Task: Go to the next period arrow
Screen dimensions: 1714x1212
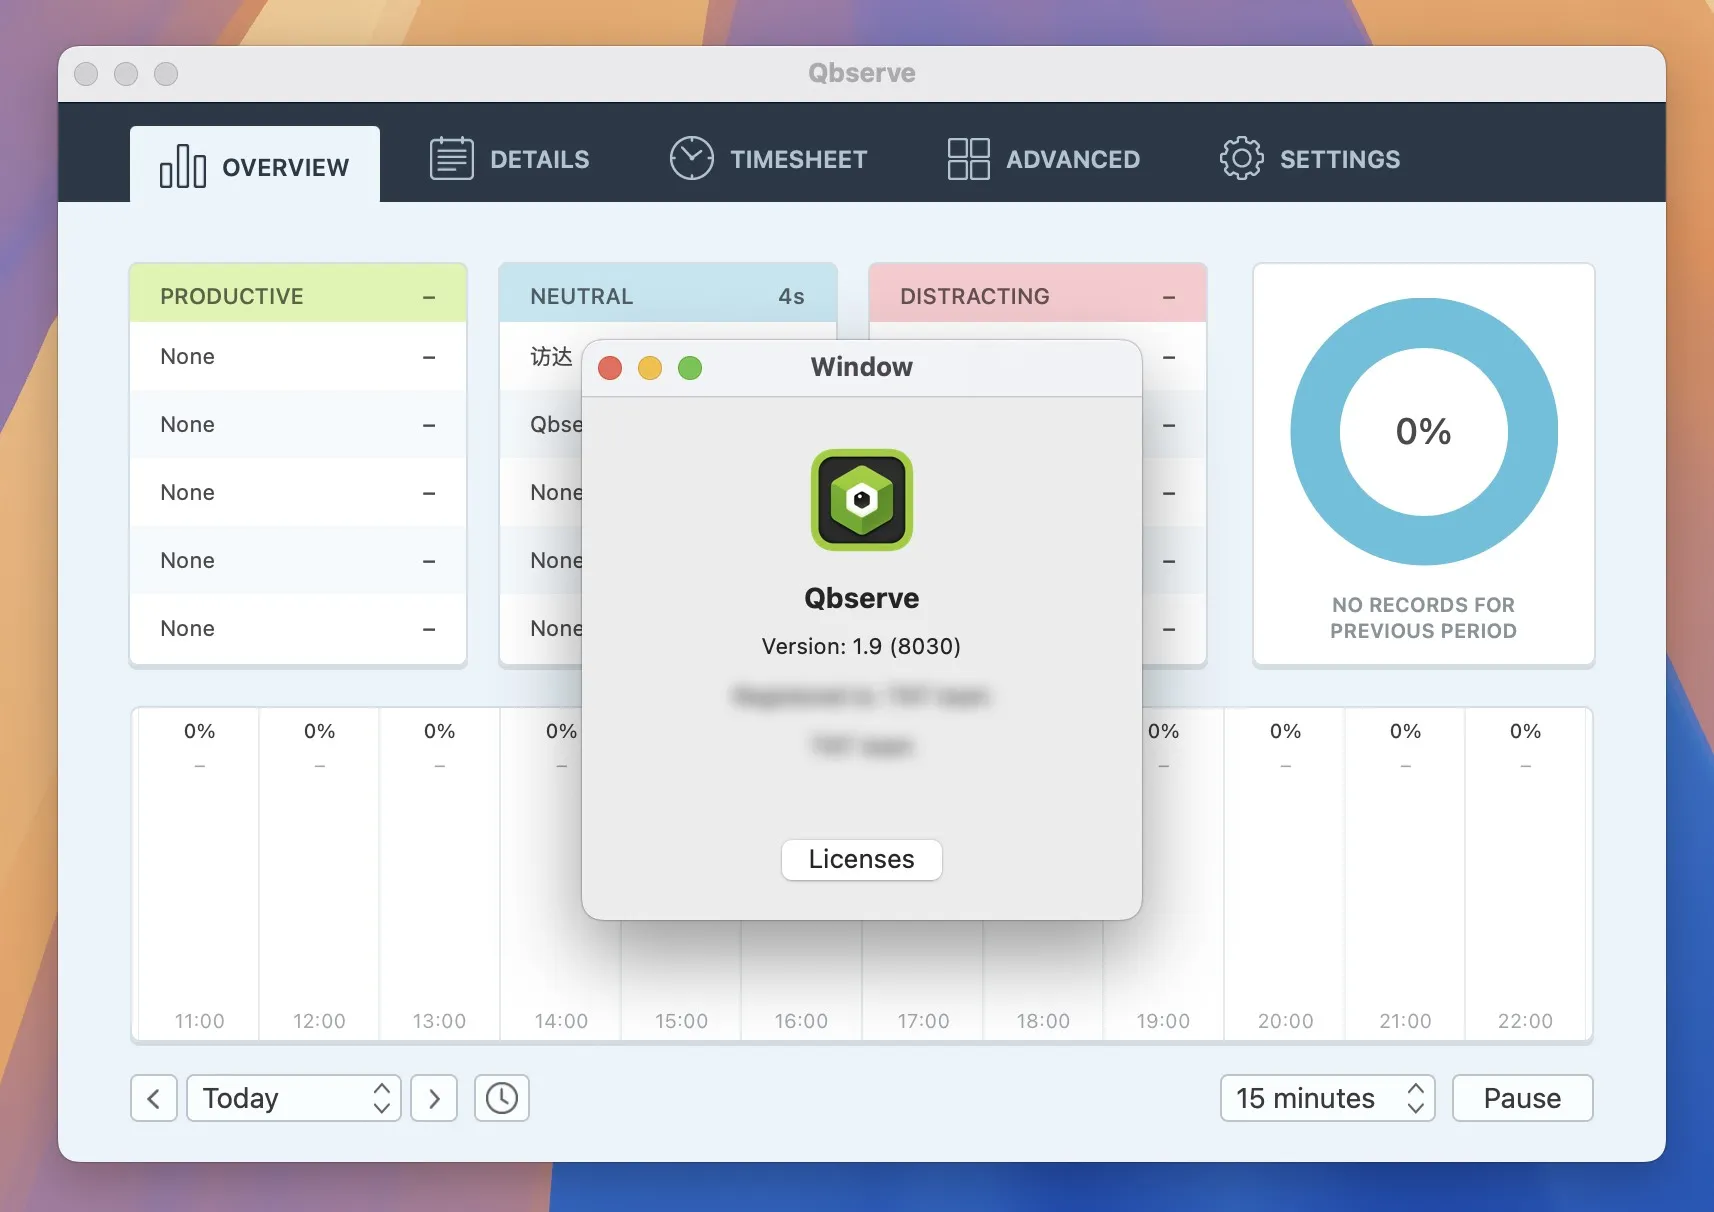Action: (434, 1098)
